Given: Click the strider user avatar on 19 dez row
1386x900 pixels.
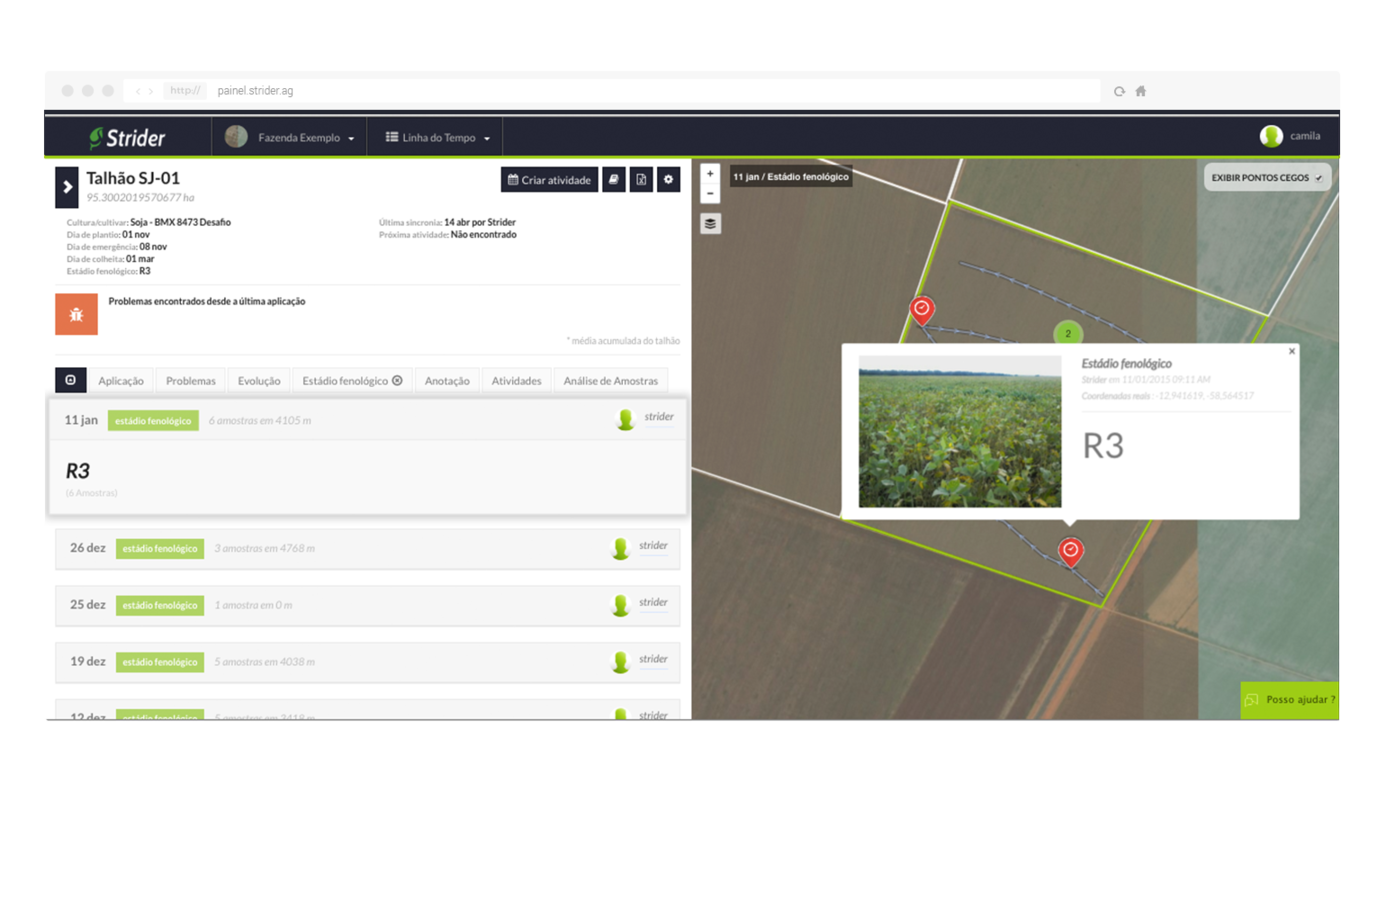Looking at the screenshot, I should 620,662.
